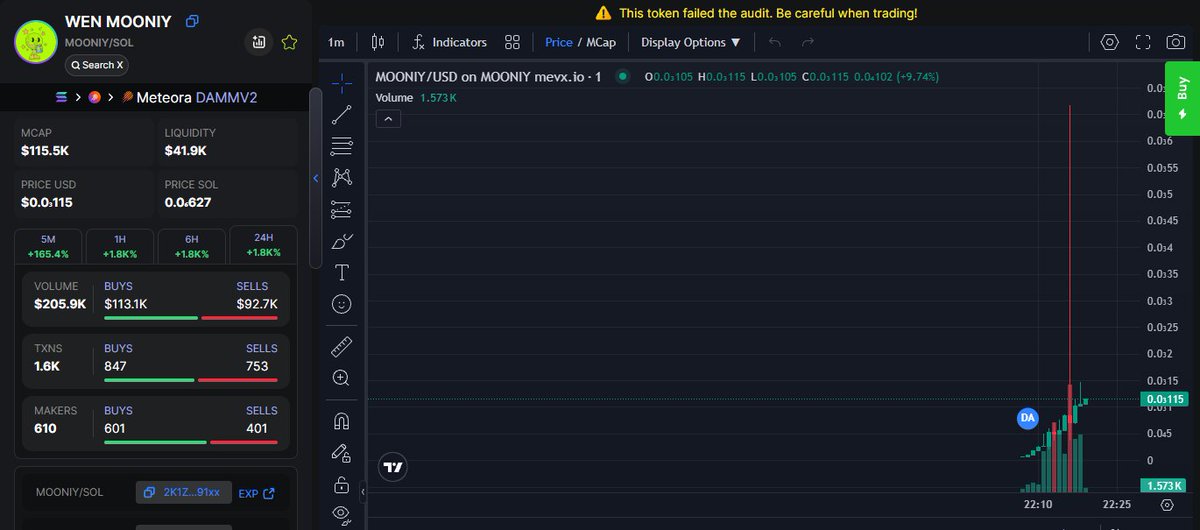Click the failed audit warning banner
Image resolution: width=1200 pixels, height=530 pixels.
coord(756,13)
